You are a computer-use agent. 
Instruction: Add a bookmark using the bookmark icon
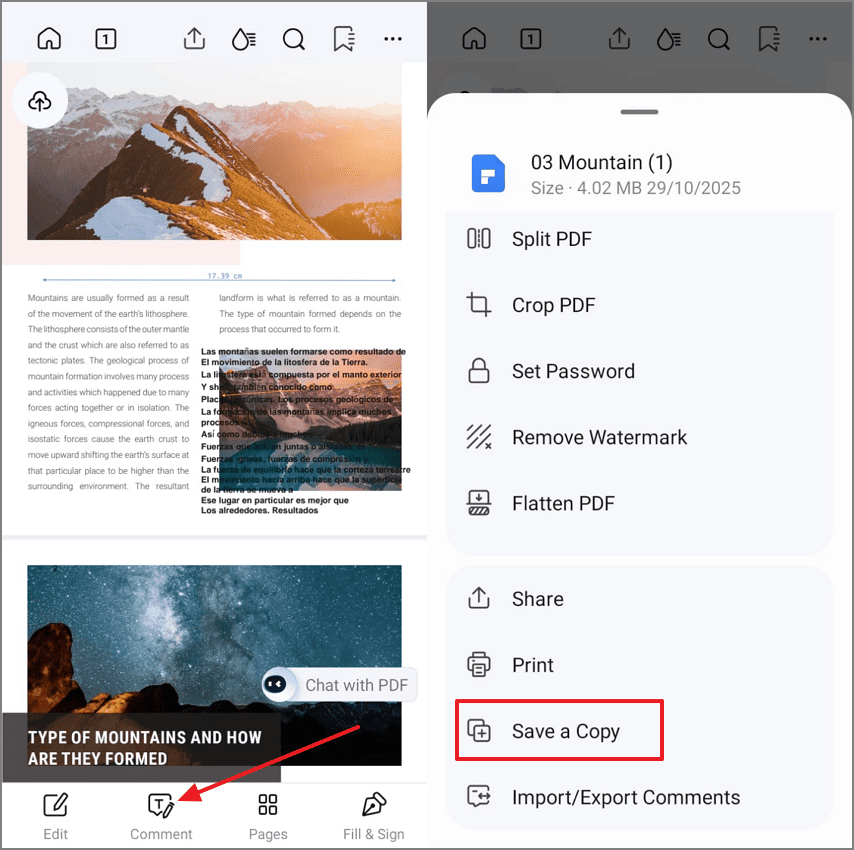pos(343,38)
